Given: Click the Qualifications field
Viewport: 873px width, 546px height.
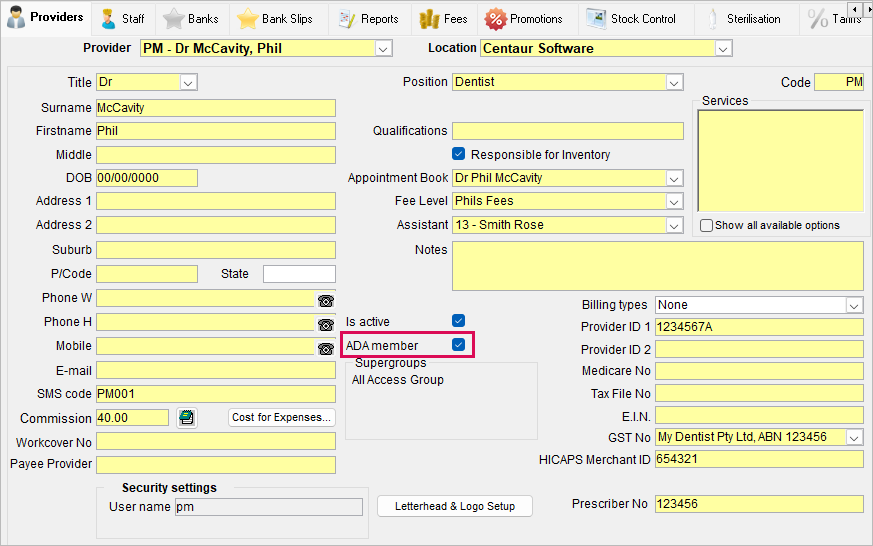Looking at the screenshot, I should point(568,131).
